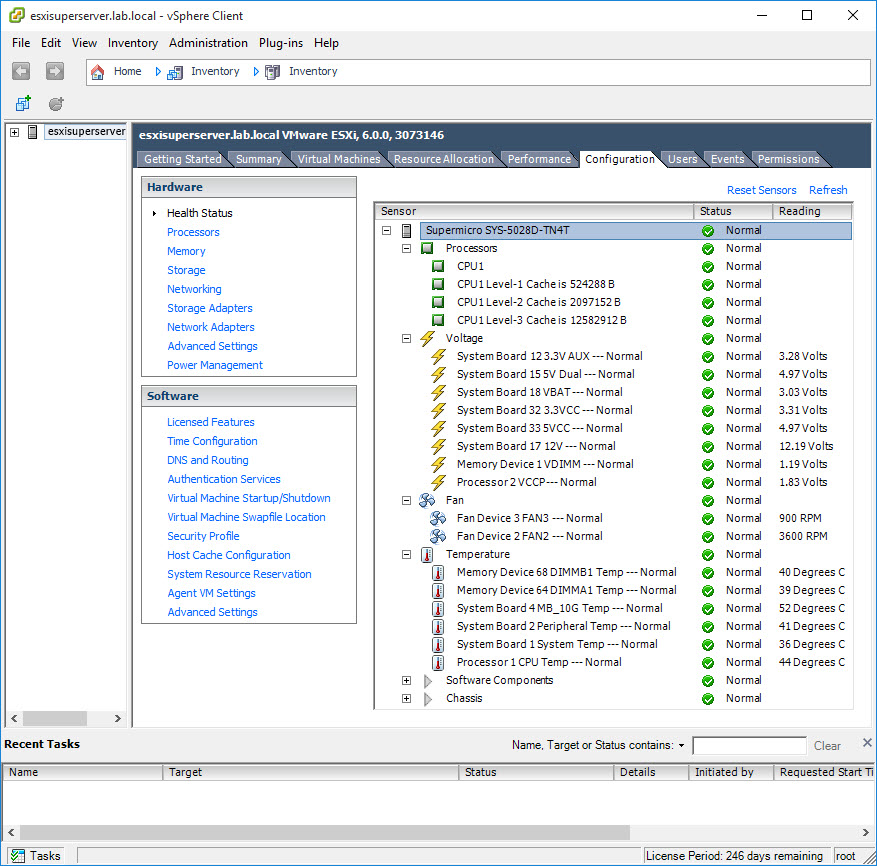Click the green status check for Supermicro SYS-5028D-TN4T
Image resolution: width=877 pixels, height=866 pixels.
click(x=708, y=230)
